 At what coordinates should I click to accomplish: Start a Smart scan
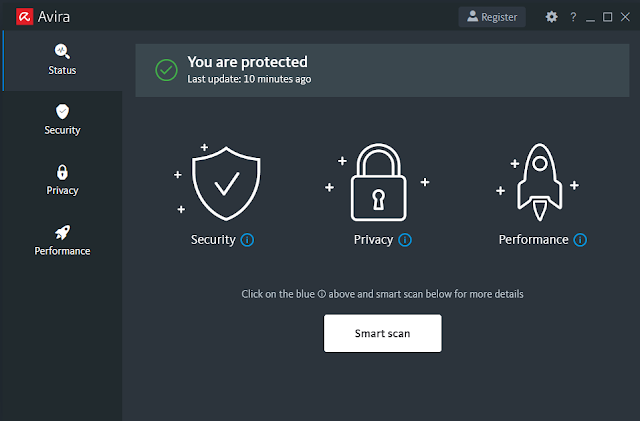382,332
